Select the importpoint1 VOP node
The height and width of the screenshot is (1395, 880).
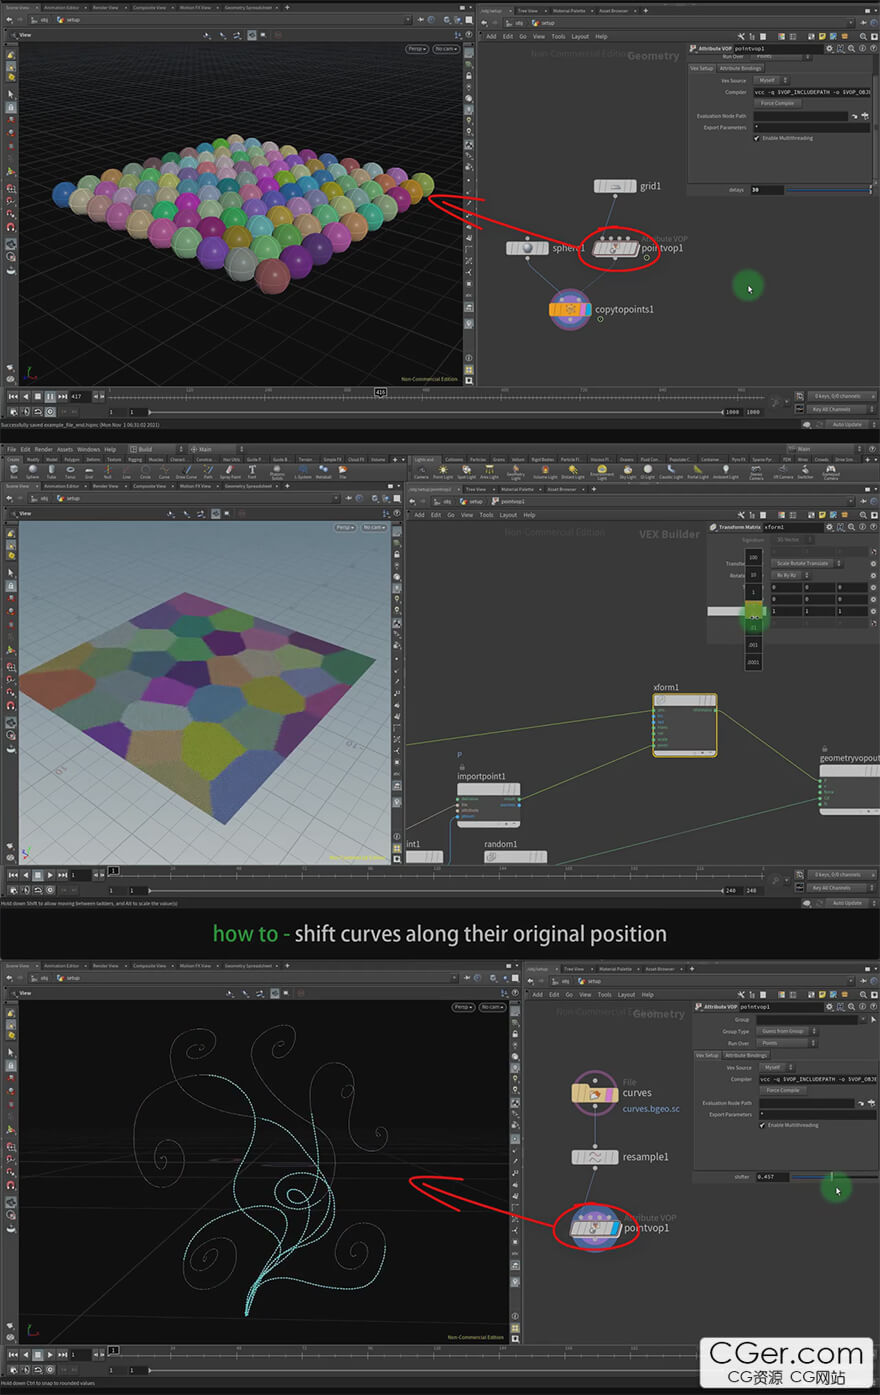coord(489,804)
